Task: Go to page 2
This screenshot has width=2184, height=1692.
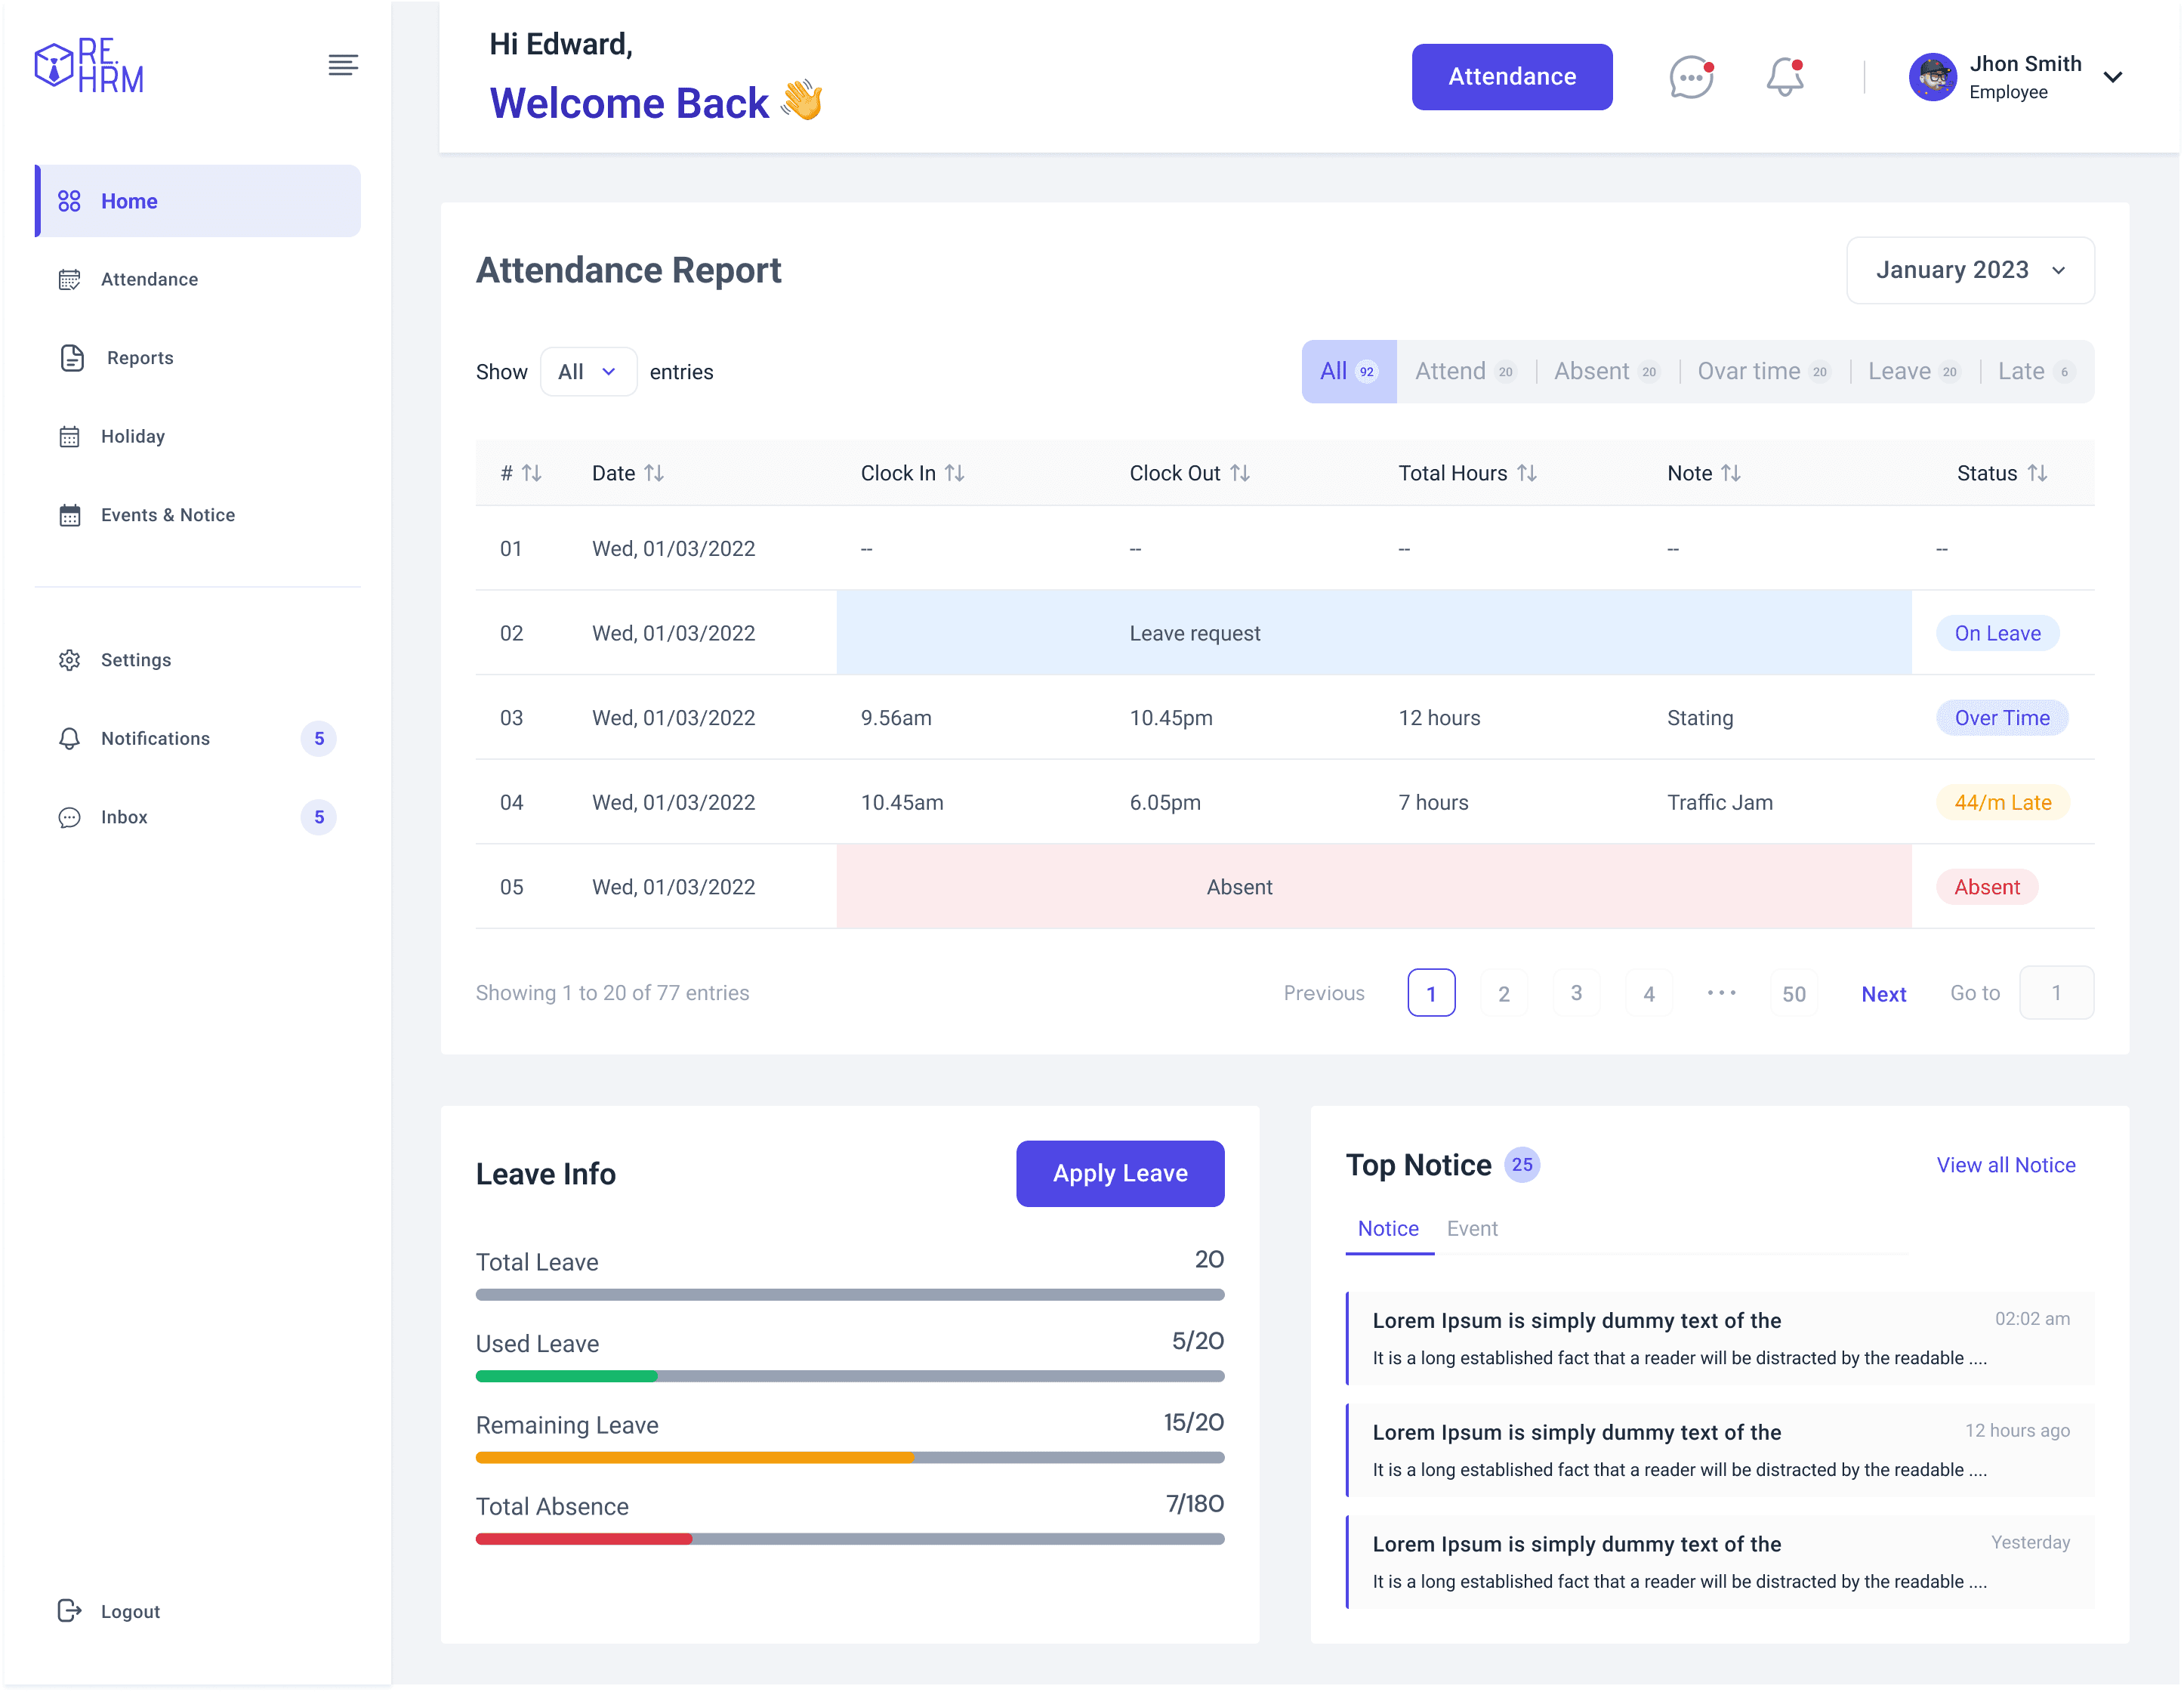Action: pyautogui.click(x=1504, y=993)
